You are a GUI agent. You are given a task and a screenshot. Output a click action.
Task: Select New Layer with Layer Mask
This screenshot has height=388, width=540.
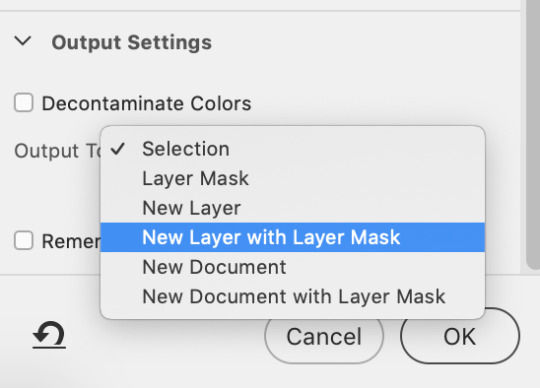(x=293, y=237)
